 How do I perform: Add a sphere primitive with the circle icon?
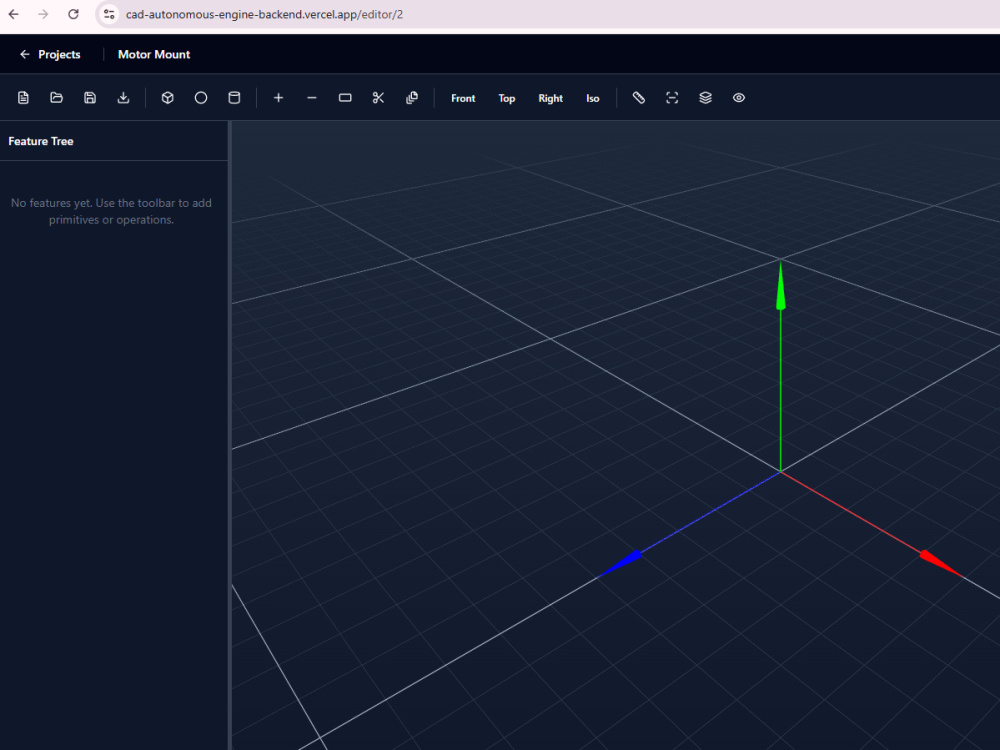coord(201,98)
